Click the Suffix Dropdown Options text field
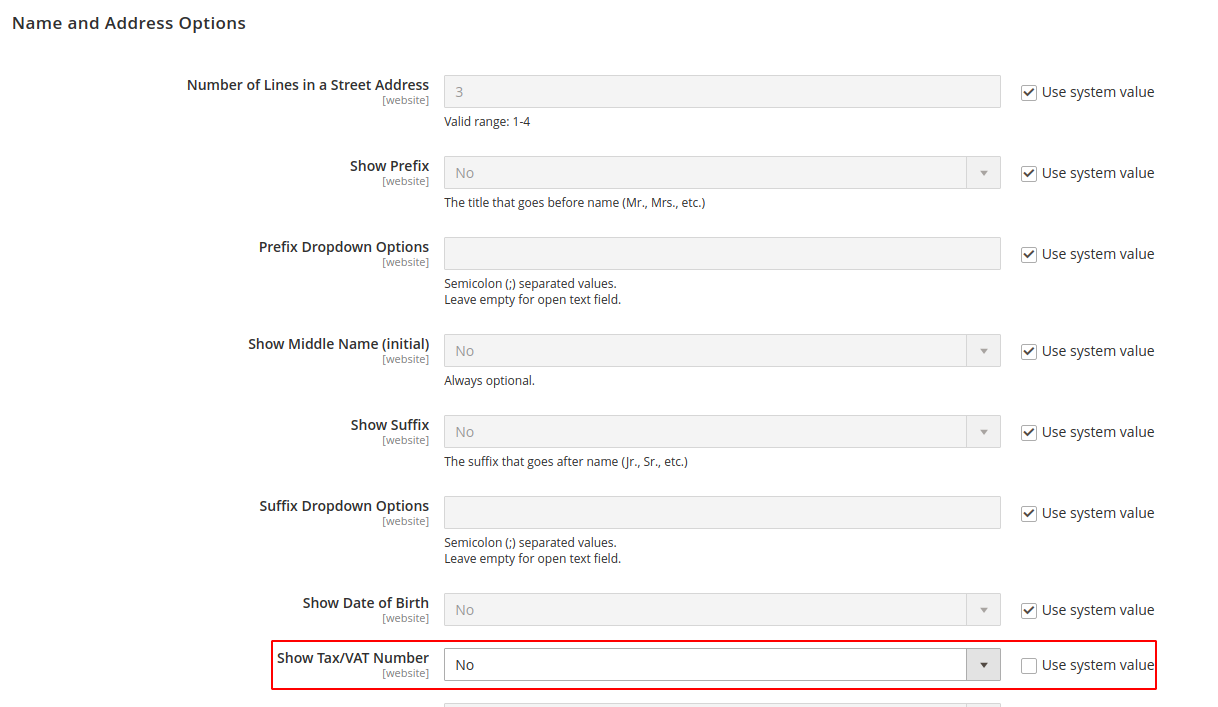 (x=720, y=512)
